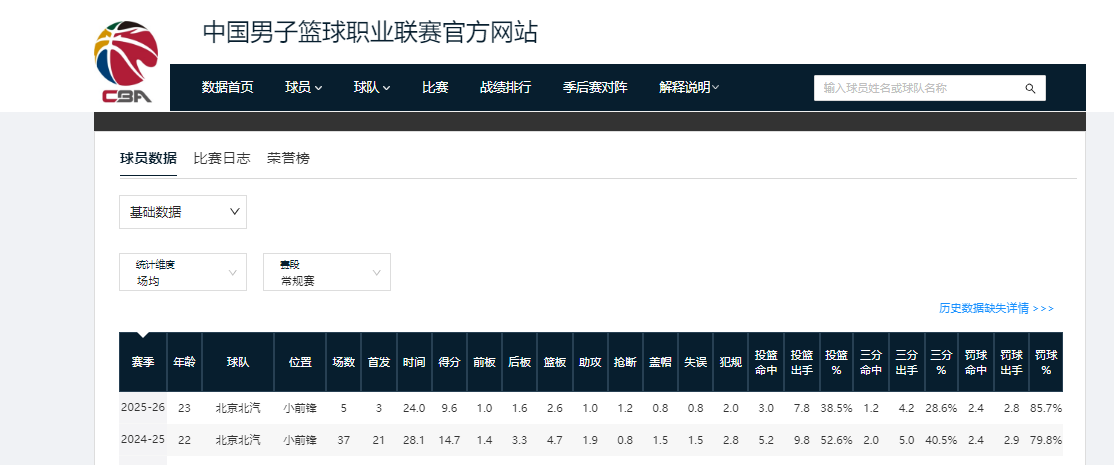Go to the 比赛 page
Screen dimensions: 1114x465
[x=435, y=87]
